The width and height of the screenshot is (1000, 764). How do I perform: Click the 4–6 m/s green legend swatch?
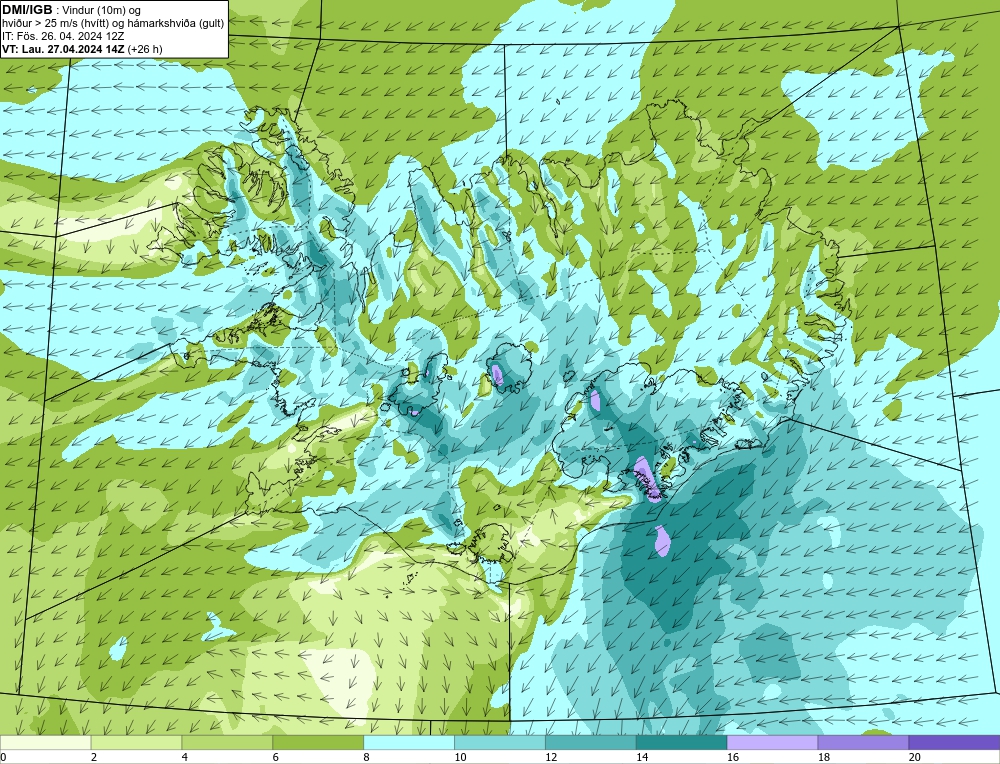coord(227,742)
